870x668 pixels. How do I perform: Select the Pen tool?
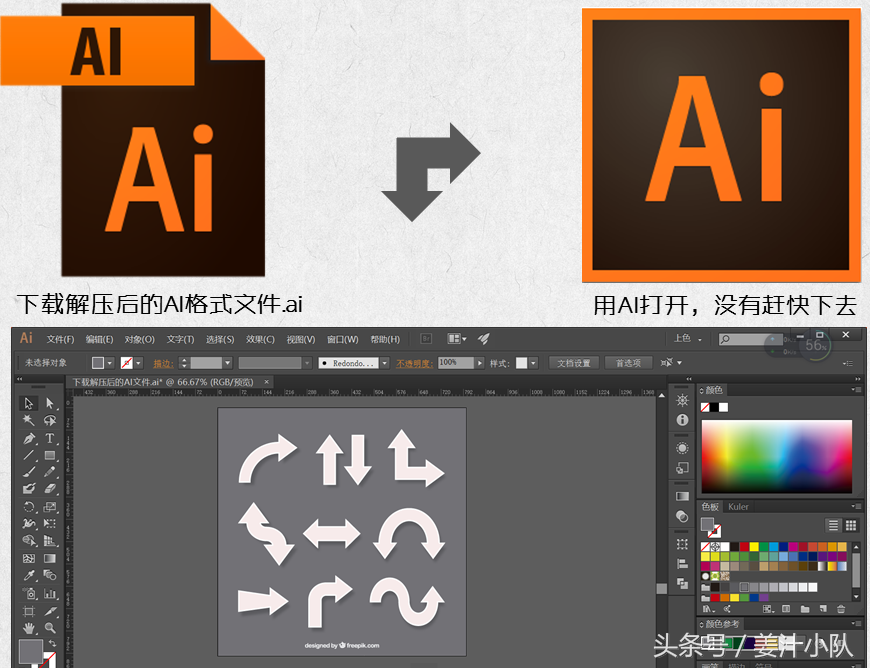pos(29,438)
